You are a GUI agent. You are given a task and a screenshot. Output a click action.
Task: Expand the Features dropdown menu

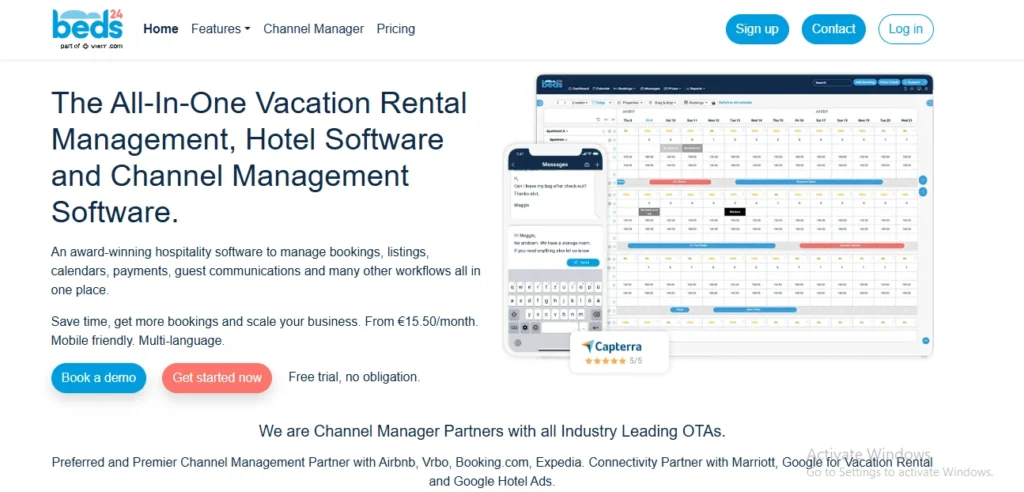[x=221, y=29]
